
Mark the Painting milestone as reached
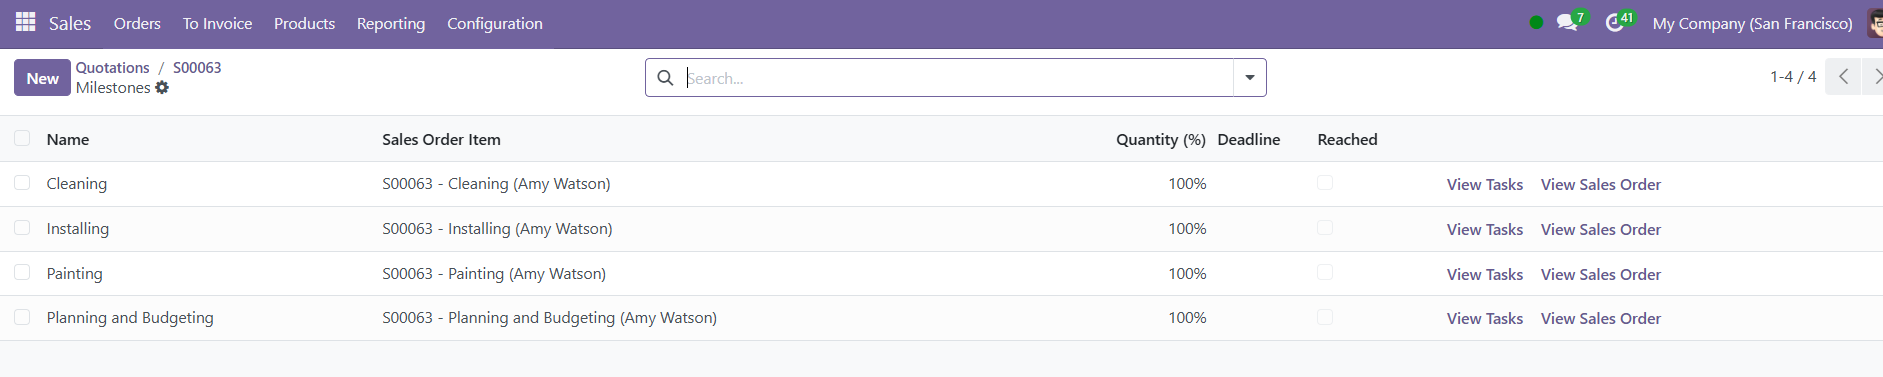pyautogui.click(x=1325, y=272)
